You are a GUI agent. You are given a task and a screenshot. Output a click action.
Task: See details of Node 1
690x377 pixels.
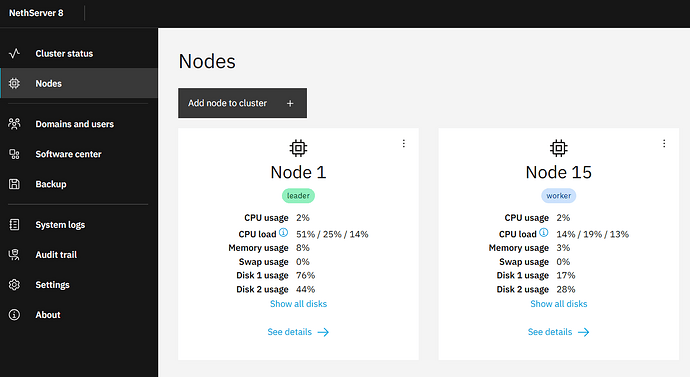(298, 332)
